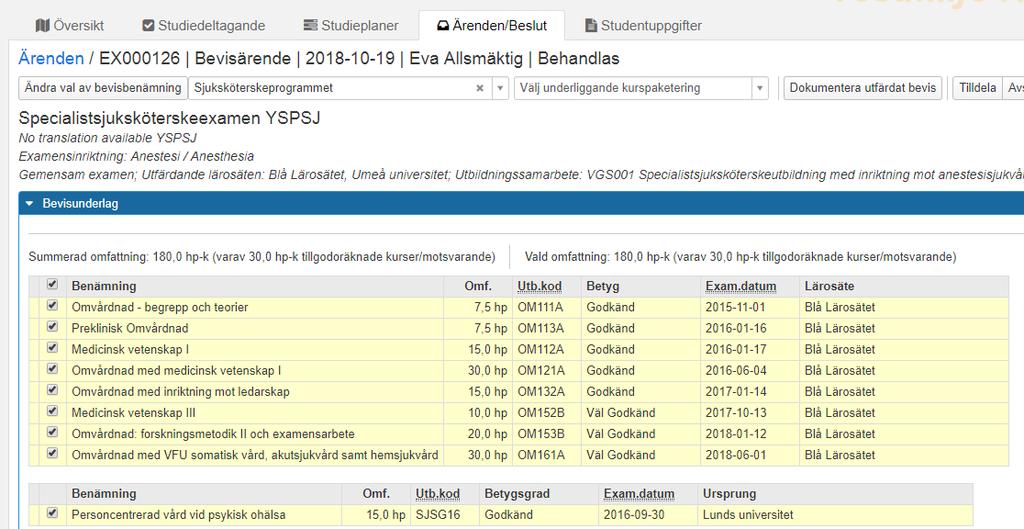This screenshot has width=1024, height=529.
Task: Uncheck Medicinsk vetenskap III course
Action: pos(52,411)
